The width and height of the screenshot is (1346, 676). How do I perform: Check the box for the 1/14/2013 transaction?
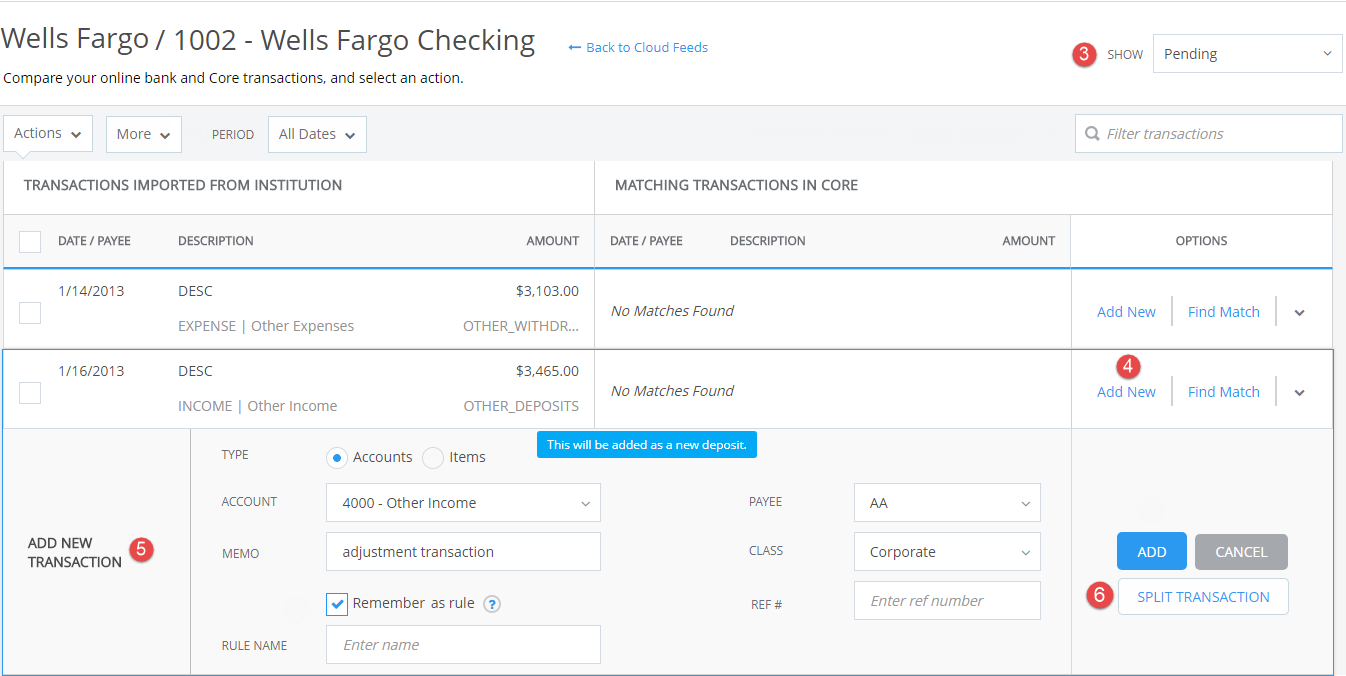click(x=30, y=313)
